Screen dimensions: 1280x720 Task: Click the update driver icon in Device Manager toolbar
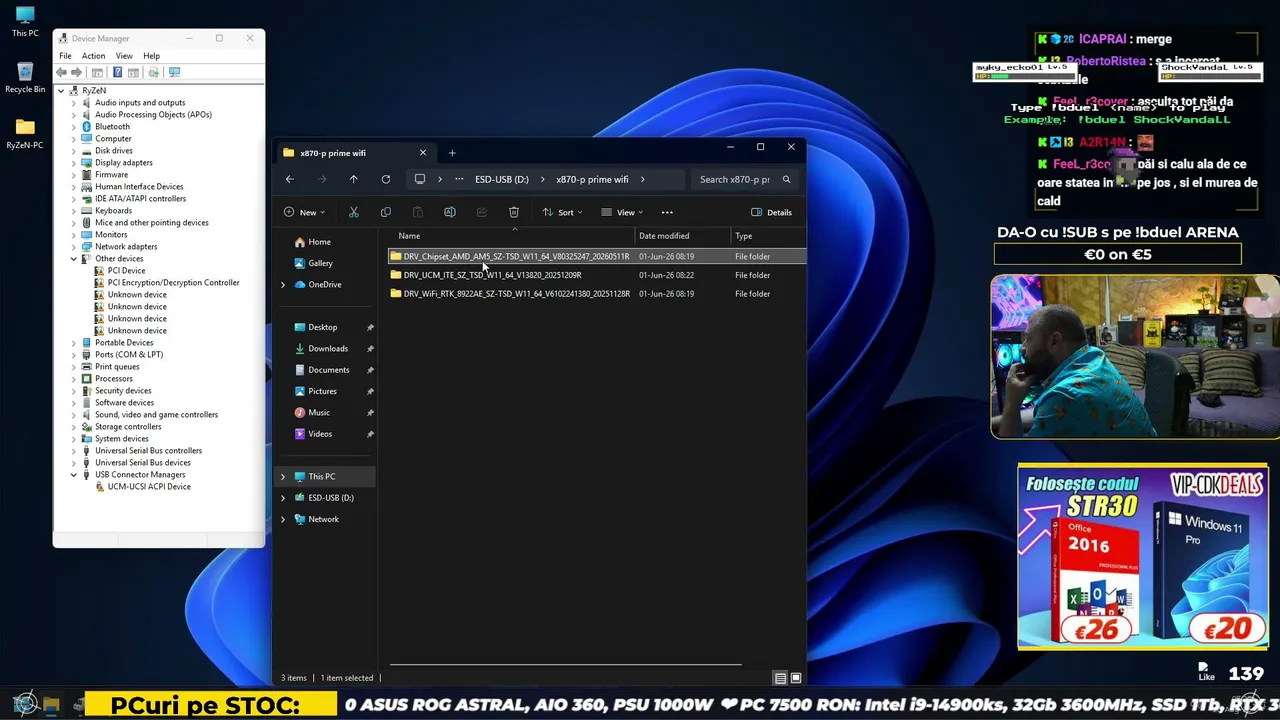click(x=153, y=72)
